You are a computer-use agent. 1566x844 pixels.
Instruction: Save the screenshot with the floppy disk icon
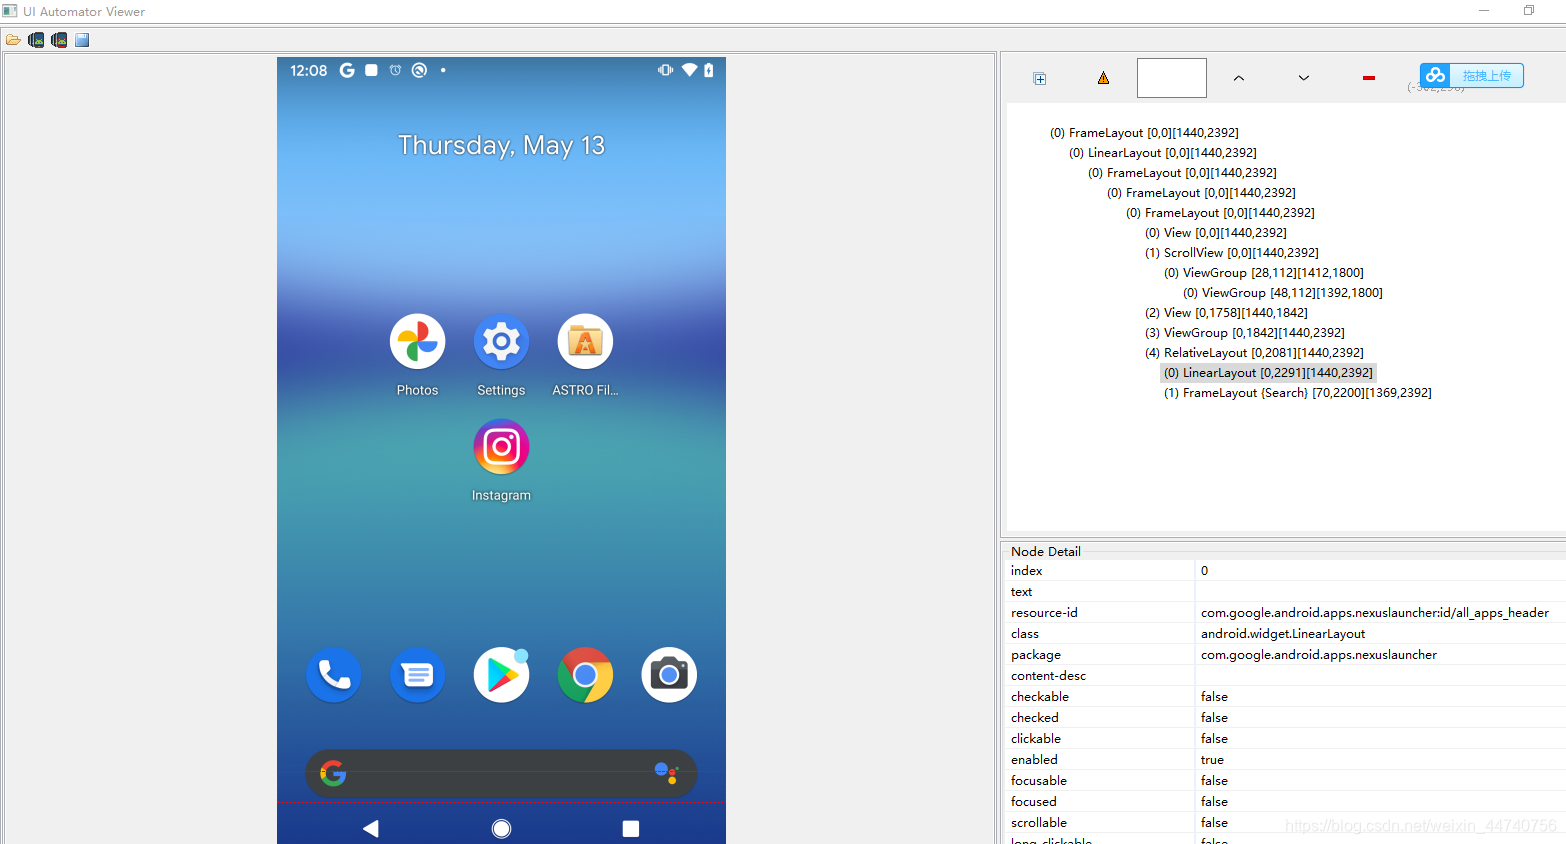pos(82,40)
